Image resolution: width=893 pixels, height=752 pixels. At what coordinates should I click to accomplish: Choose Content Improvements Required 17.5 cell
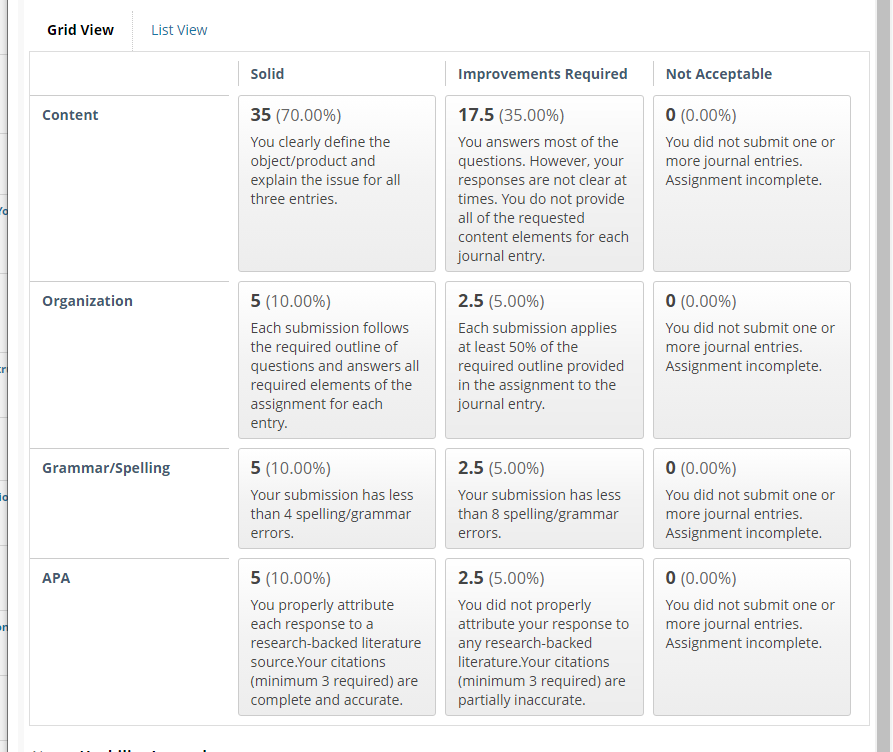click(544, 183)
